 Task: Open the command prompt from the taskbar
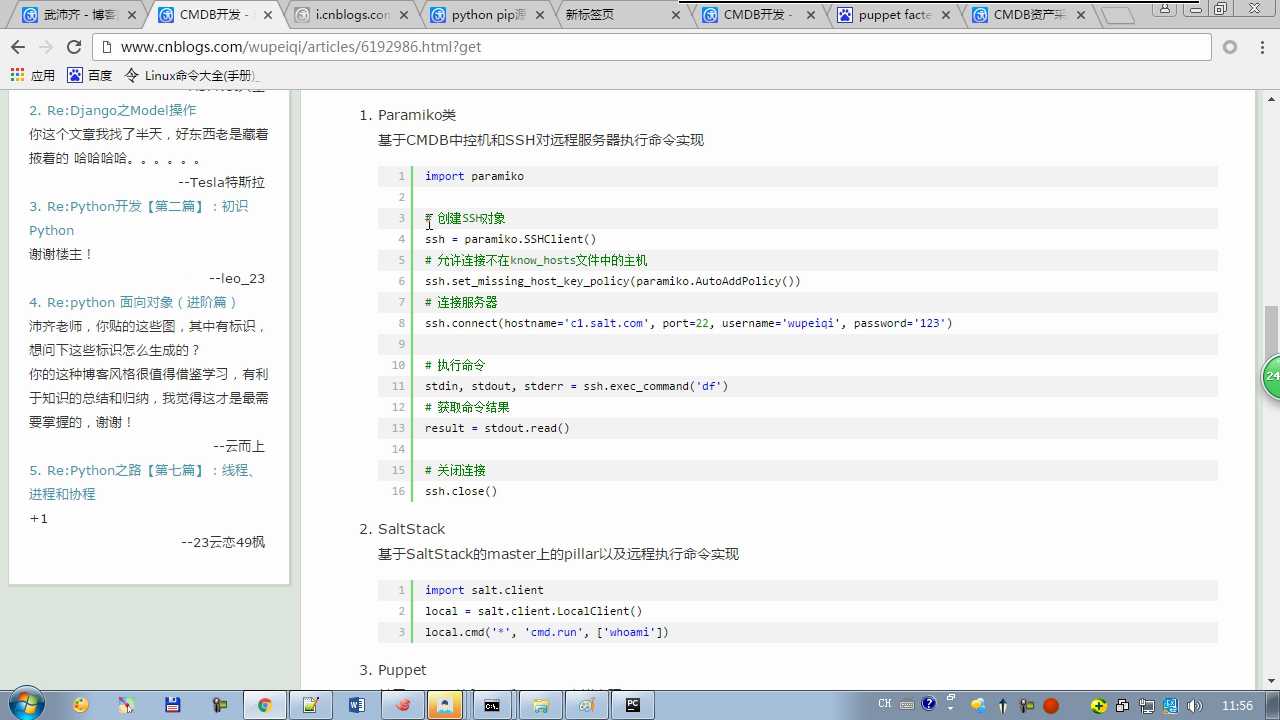[493, 705]
